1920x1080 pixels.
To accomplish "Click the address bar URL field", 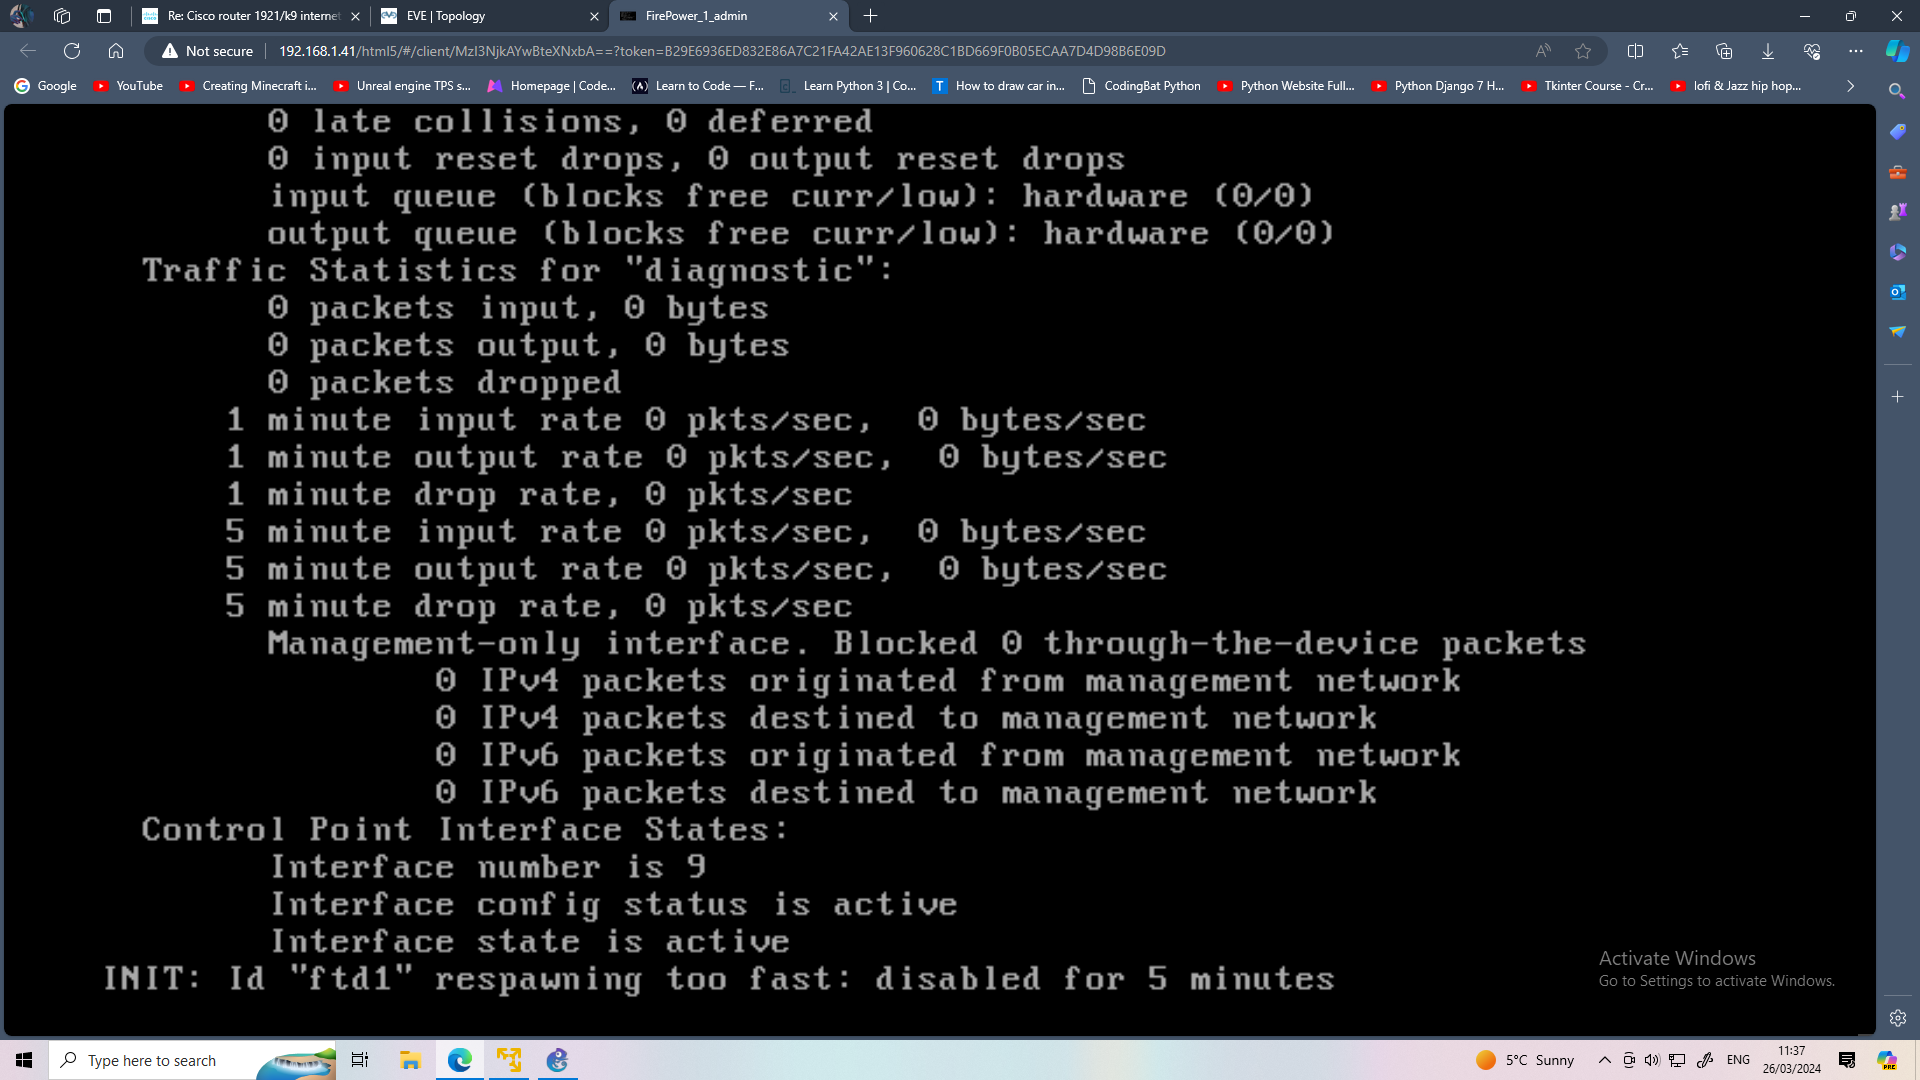I will pyautogui.click(x=720, y=51).
